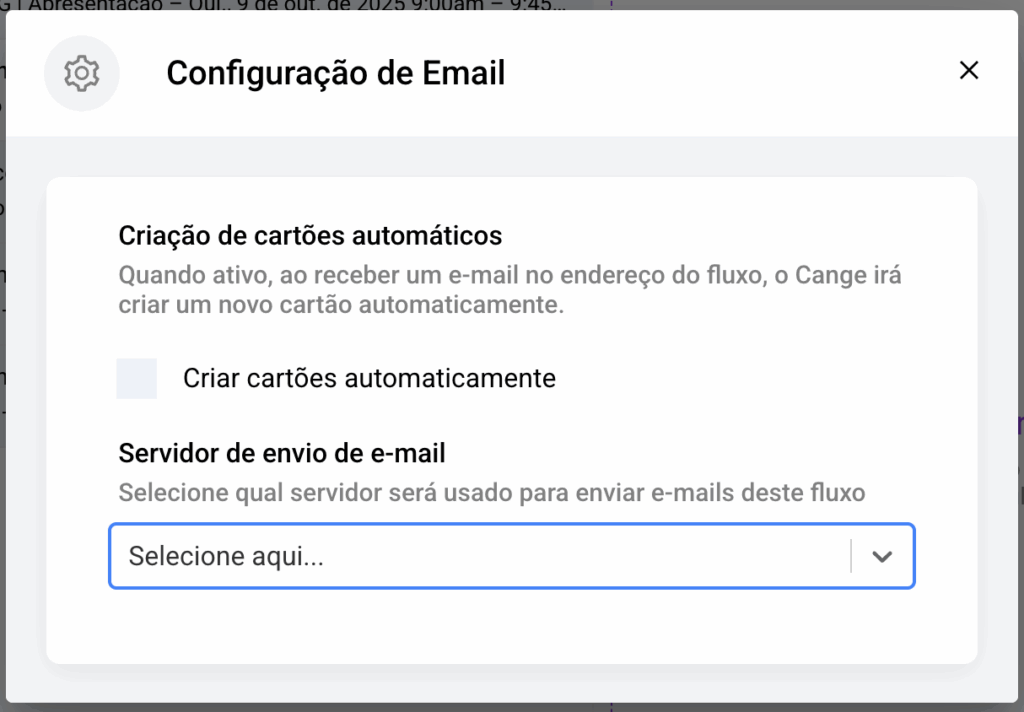Click empty space below the server dropdown
The image size is (1024, 712).
(x=510, y=625)
